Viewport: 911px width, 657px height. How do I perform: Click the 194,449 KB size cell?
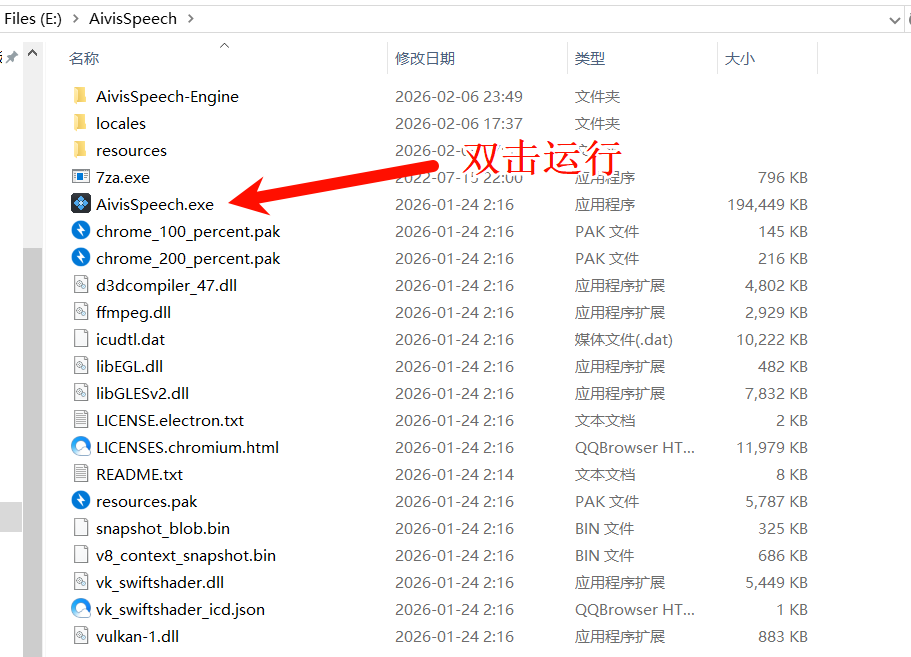click(x=767, y=204)
